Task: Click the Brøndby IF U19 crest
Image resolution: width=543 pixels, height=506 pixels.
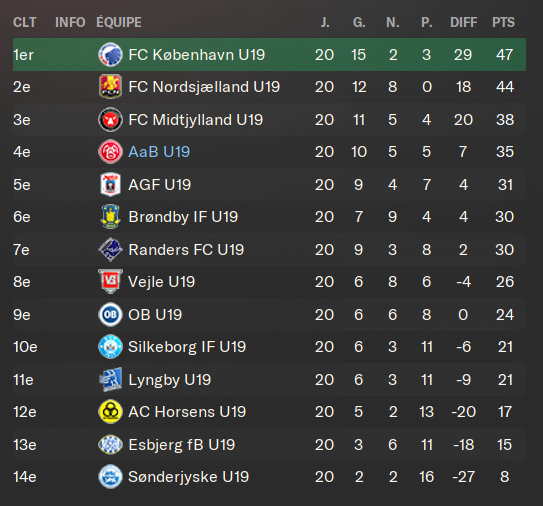Action: [110, 217]
